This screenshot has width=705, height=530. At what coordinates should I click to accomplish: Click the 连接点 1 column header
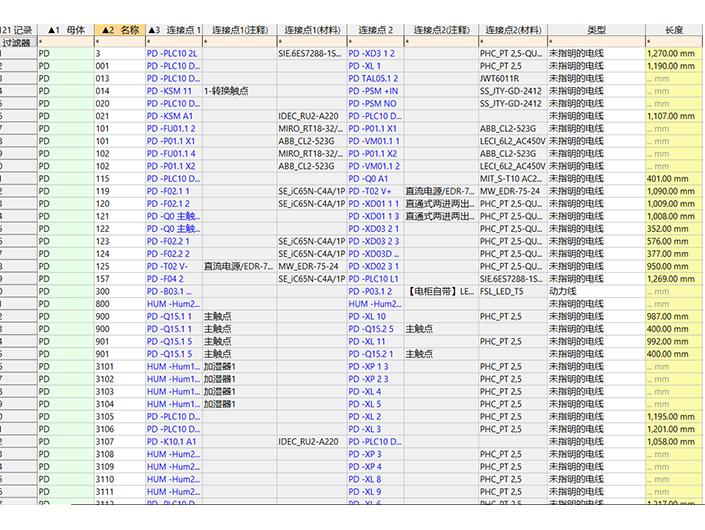174,30
